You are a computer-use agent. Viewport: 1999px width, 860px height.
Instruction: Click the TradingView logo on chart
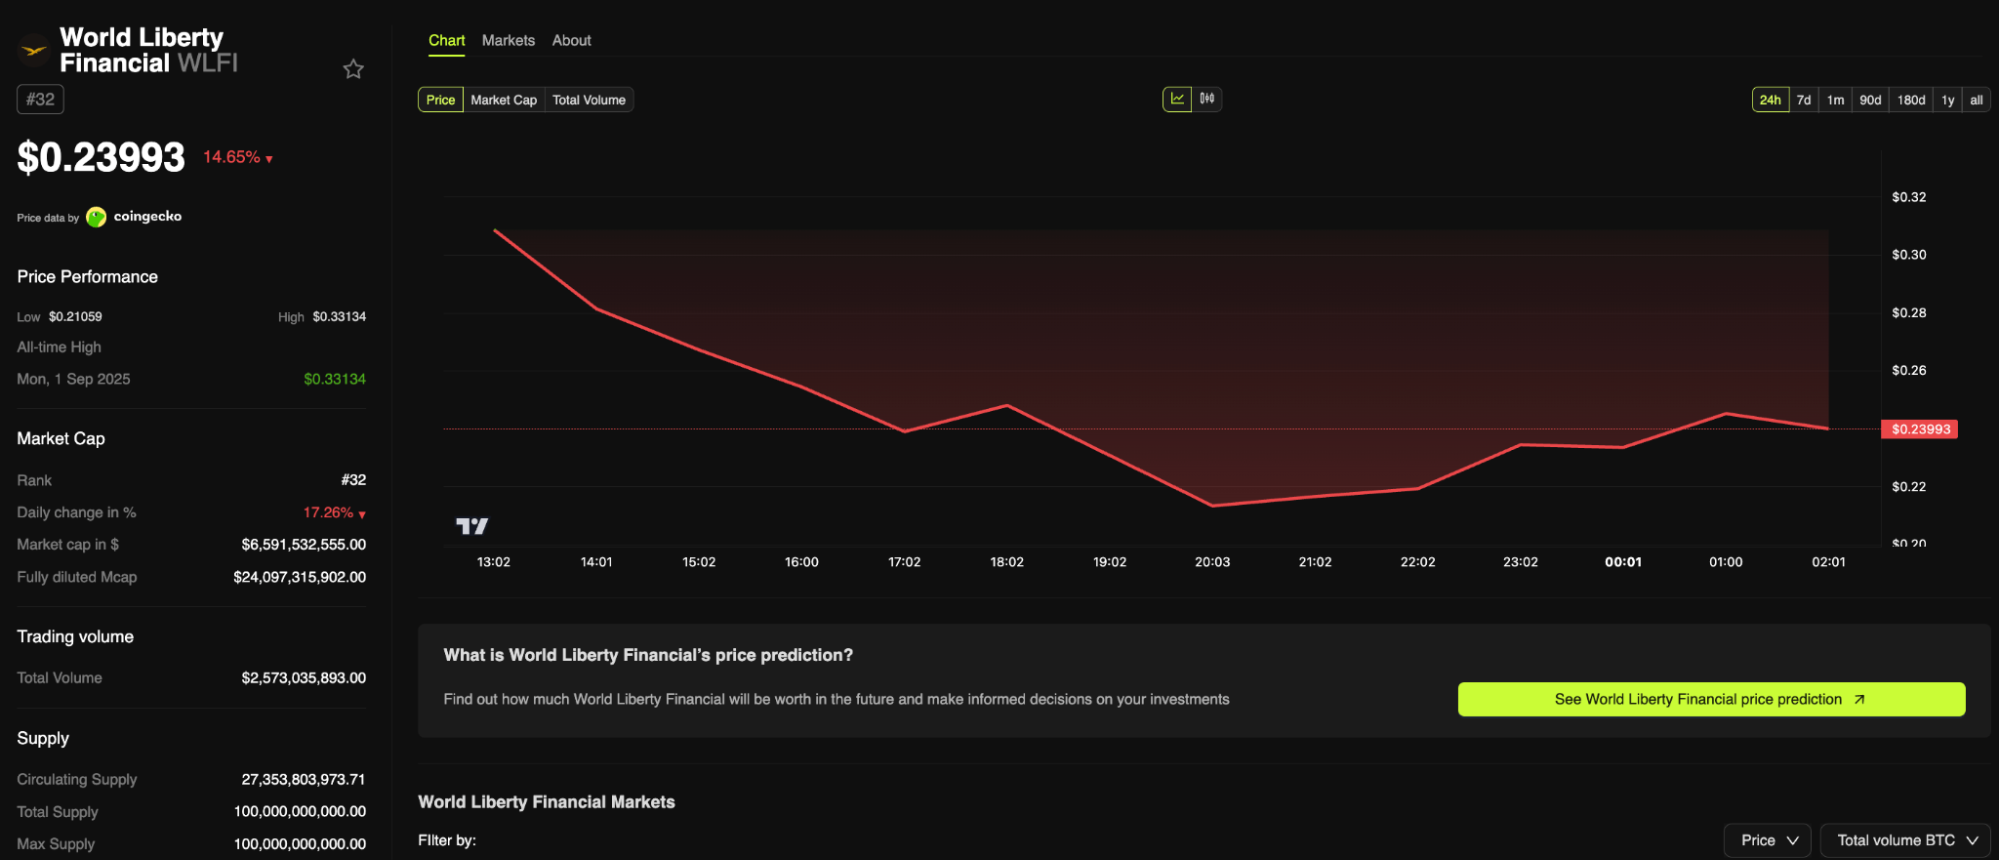click(x=472, y=526)
